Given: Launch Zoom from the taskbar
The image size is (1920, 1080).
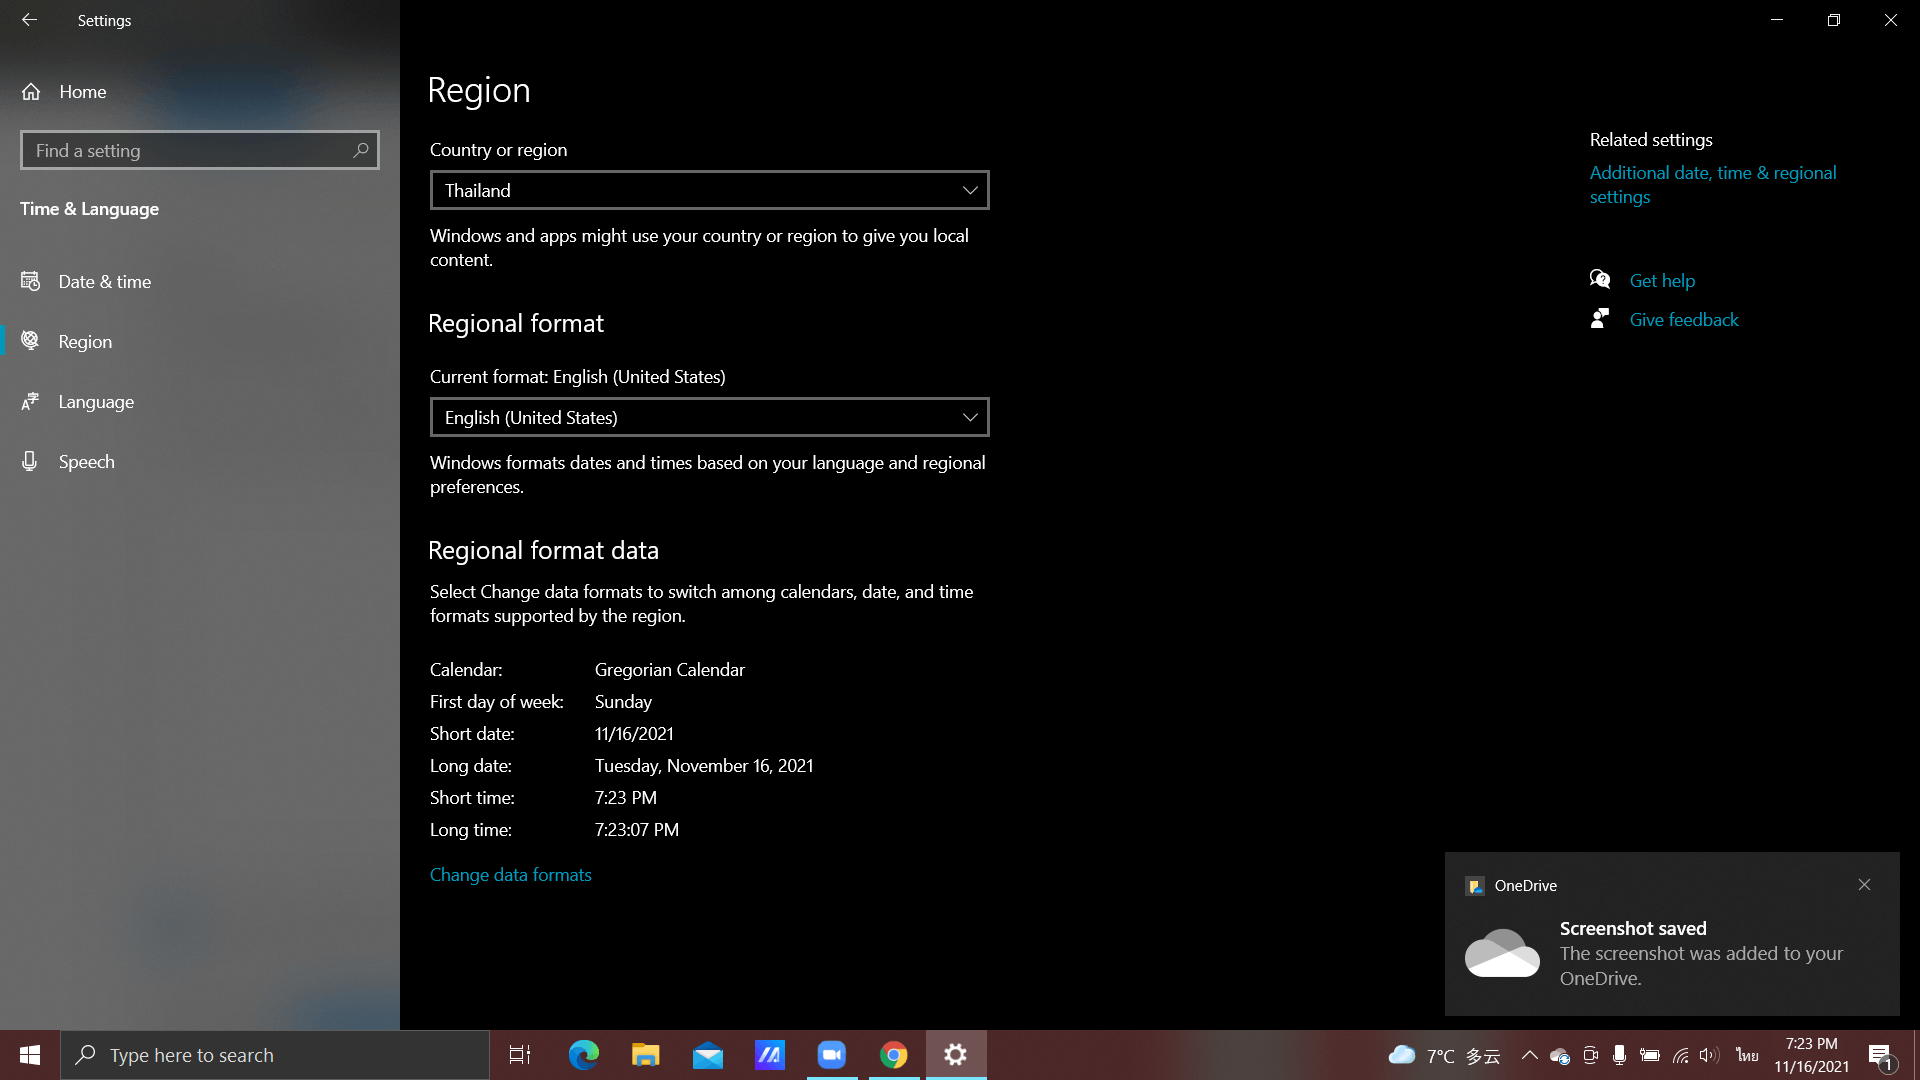Looking at the screenshot, I should point(831,1055).
